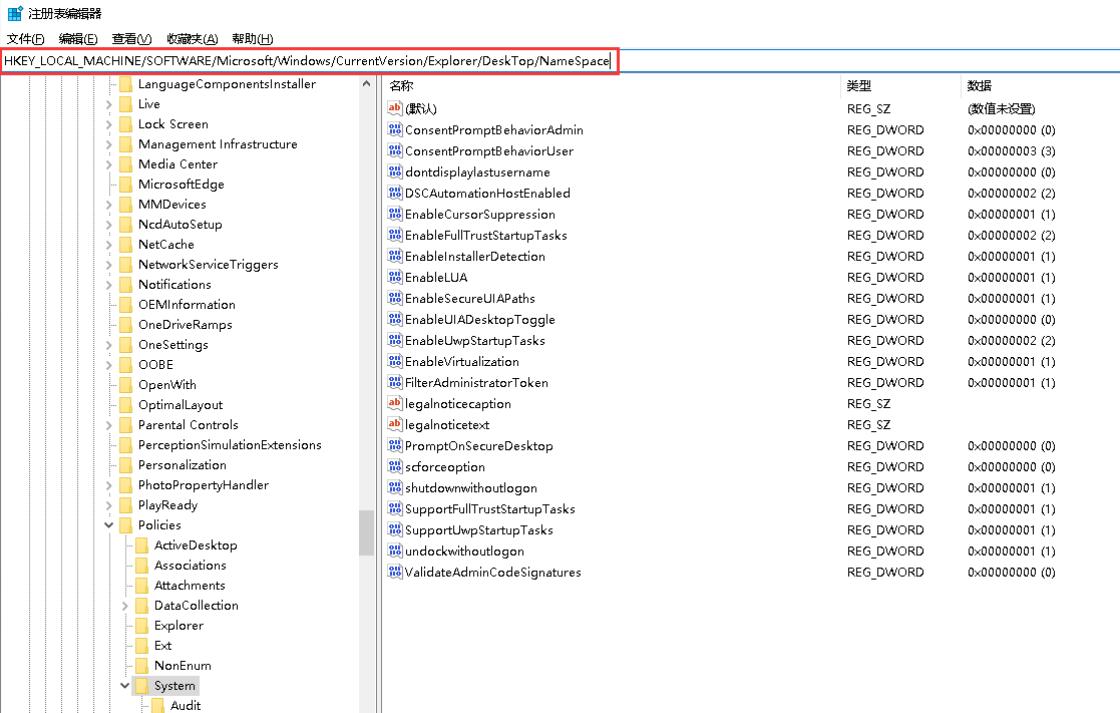Collapse the System tree node
This screenshot has height=713, width=1120.
[x=124, y=685]
